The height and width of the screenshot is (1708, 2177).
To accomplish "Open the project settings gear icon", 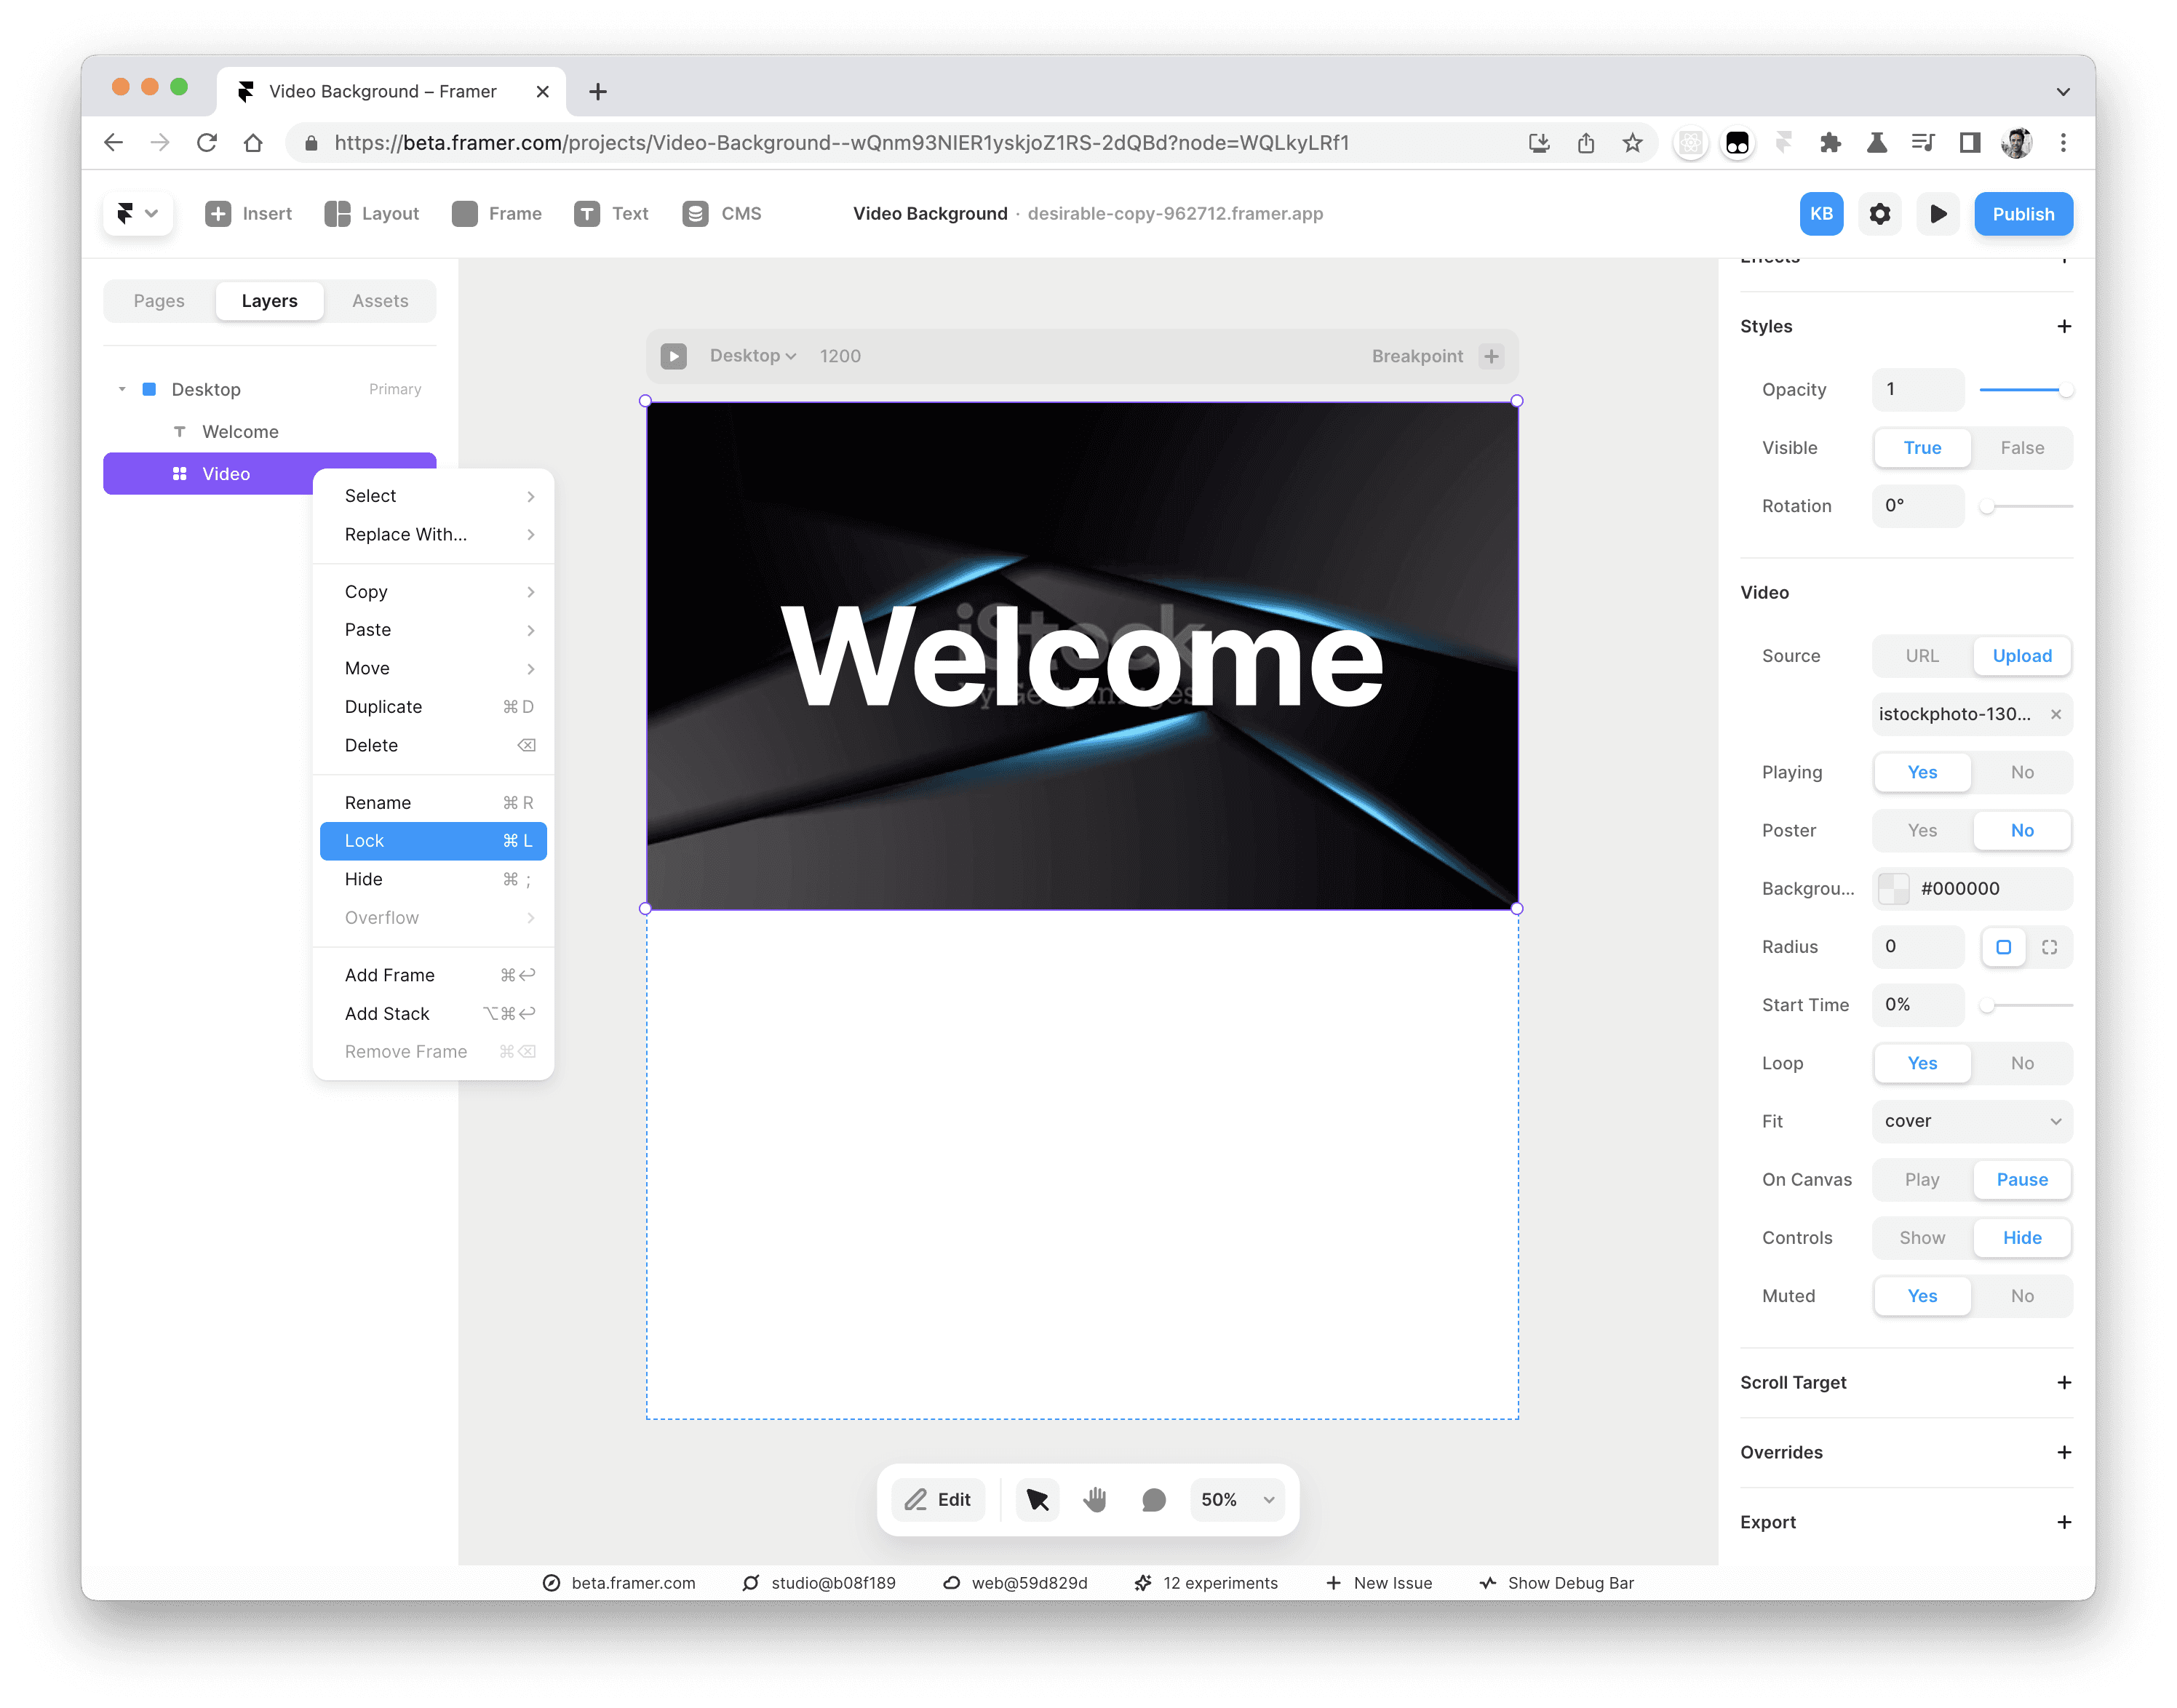I will (x=1879, y=214).
